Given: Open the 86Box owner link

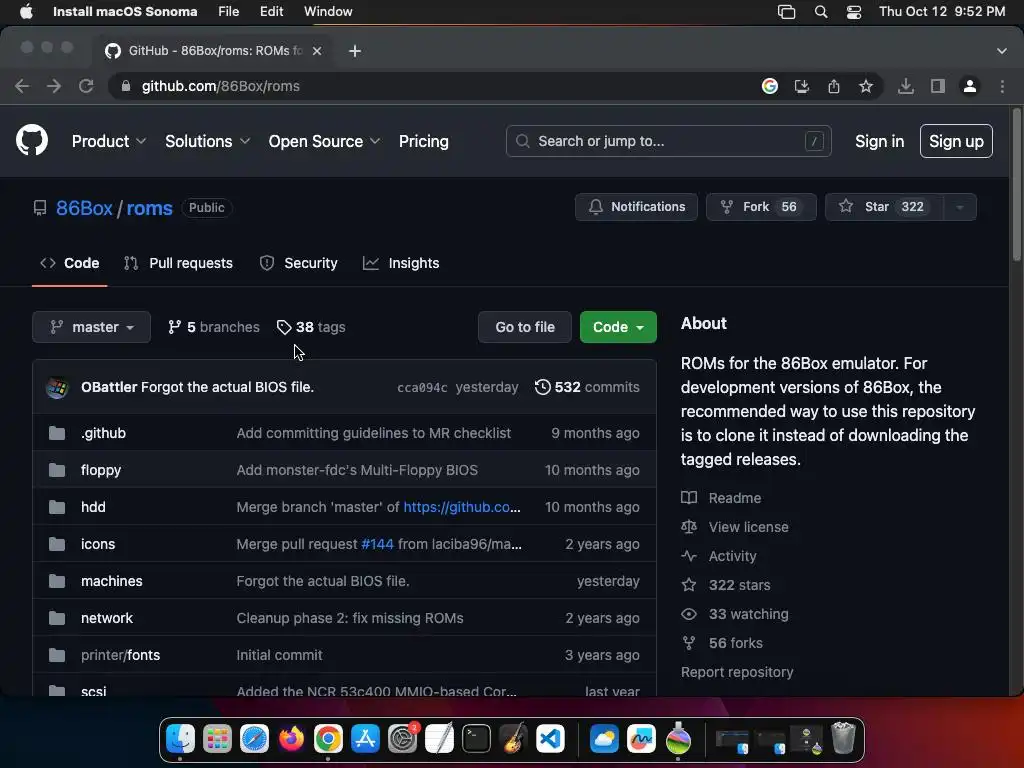Looking at the screenshot, I should point(84,208).
